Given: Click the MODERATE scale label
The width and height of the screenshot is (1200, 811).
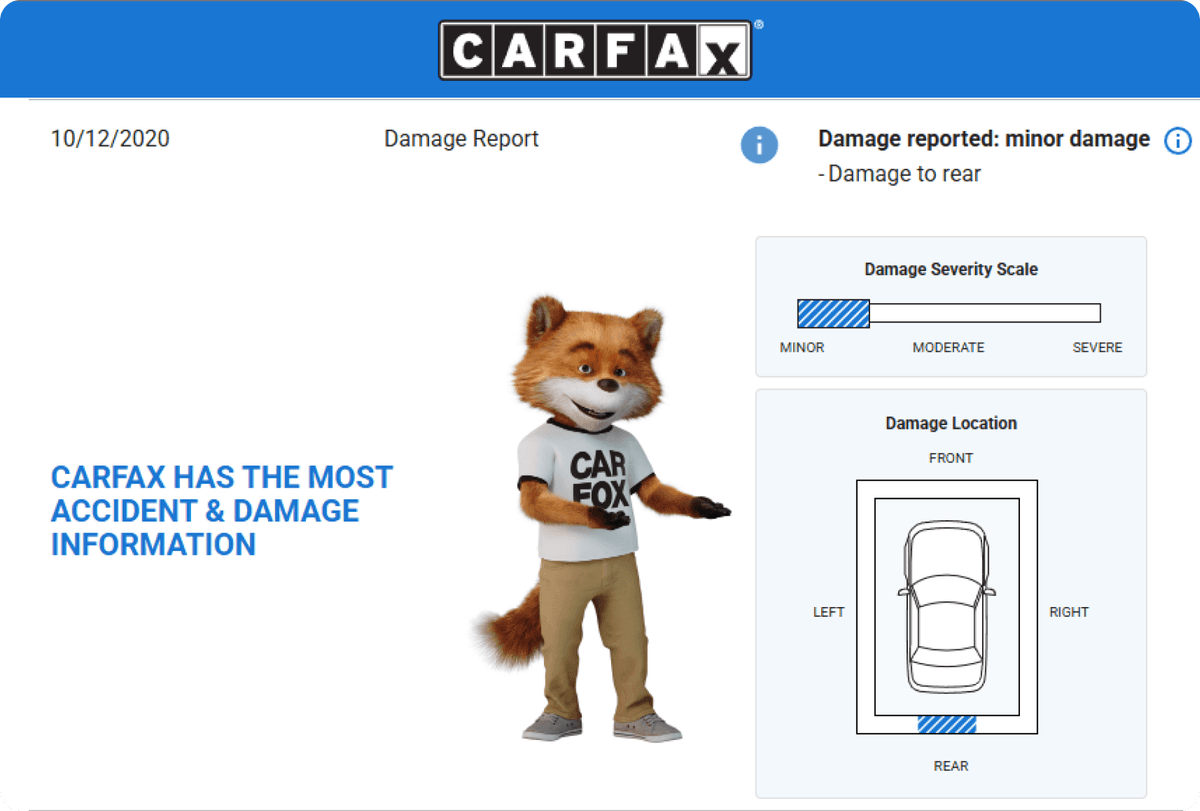Looking at the screenshot, I should coord(948,348).
